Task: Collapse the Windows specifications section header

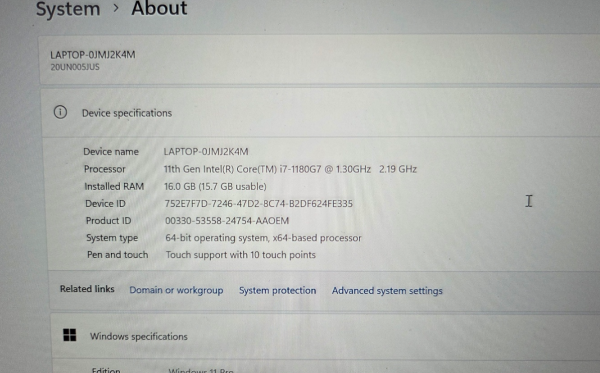Action: coord(325,336)
